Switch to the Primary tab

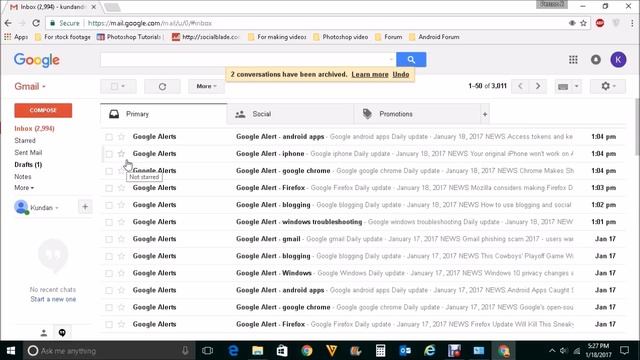[164, 114]
